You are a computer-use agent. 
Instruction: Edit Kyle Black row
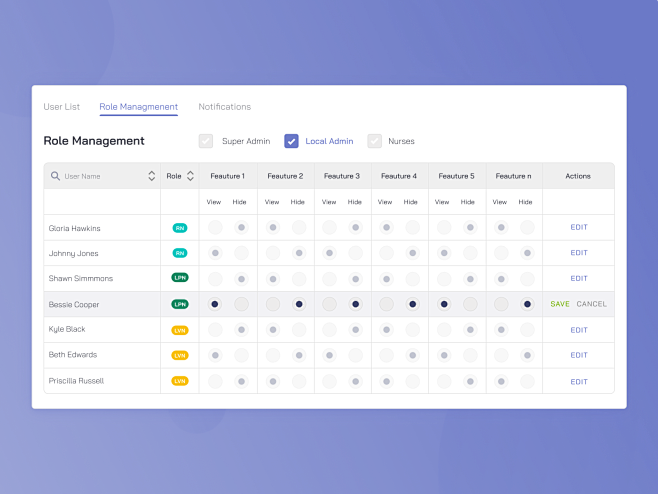pyautogui.click(x=579, y=330)
